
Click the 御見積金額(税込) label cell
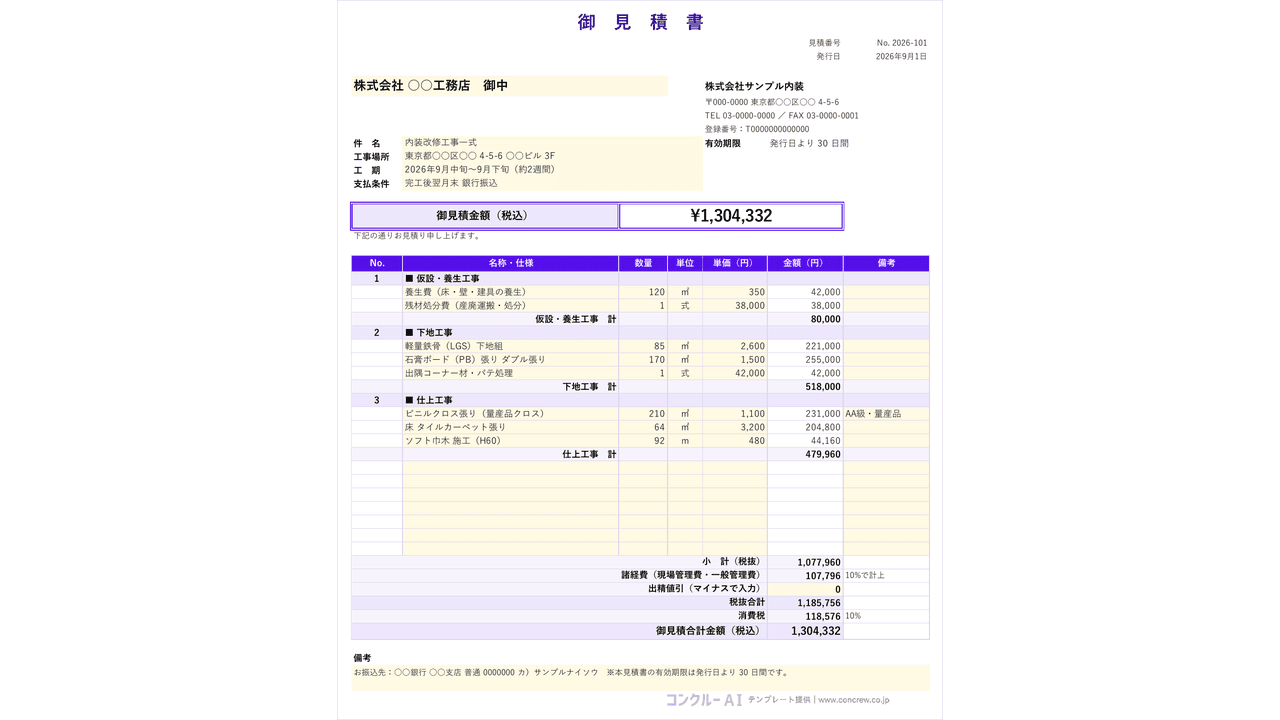[x=485, y=216]
